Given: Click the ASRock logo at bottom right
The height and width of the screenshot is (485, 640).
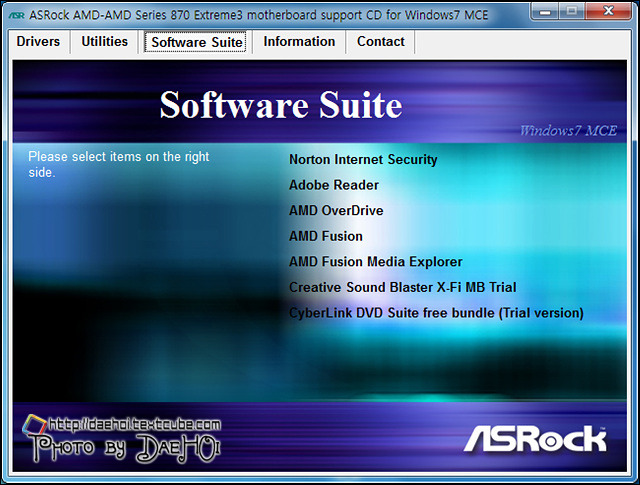Looking at the screenshot, I should (x=536, y=439).
